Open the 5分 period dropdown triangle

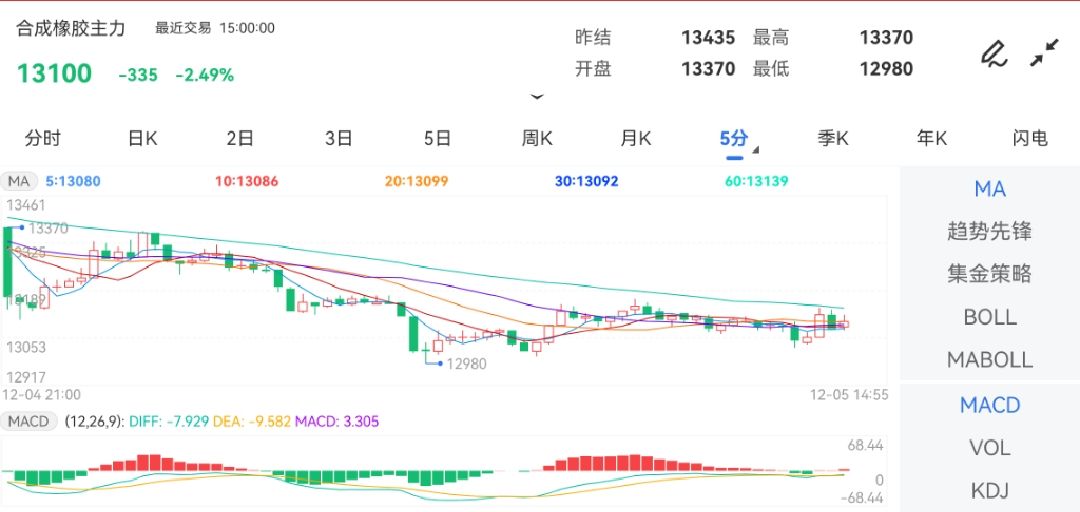click(x=755, y=150)
